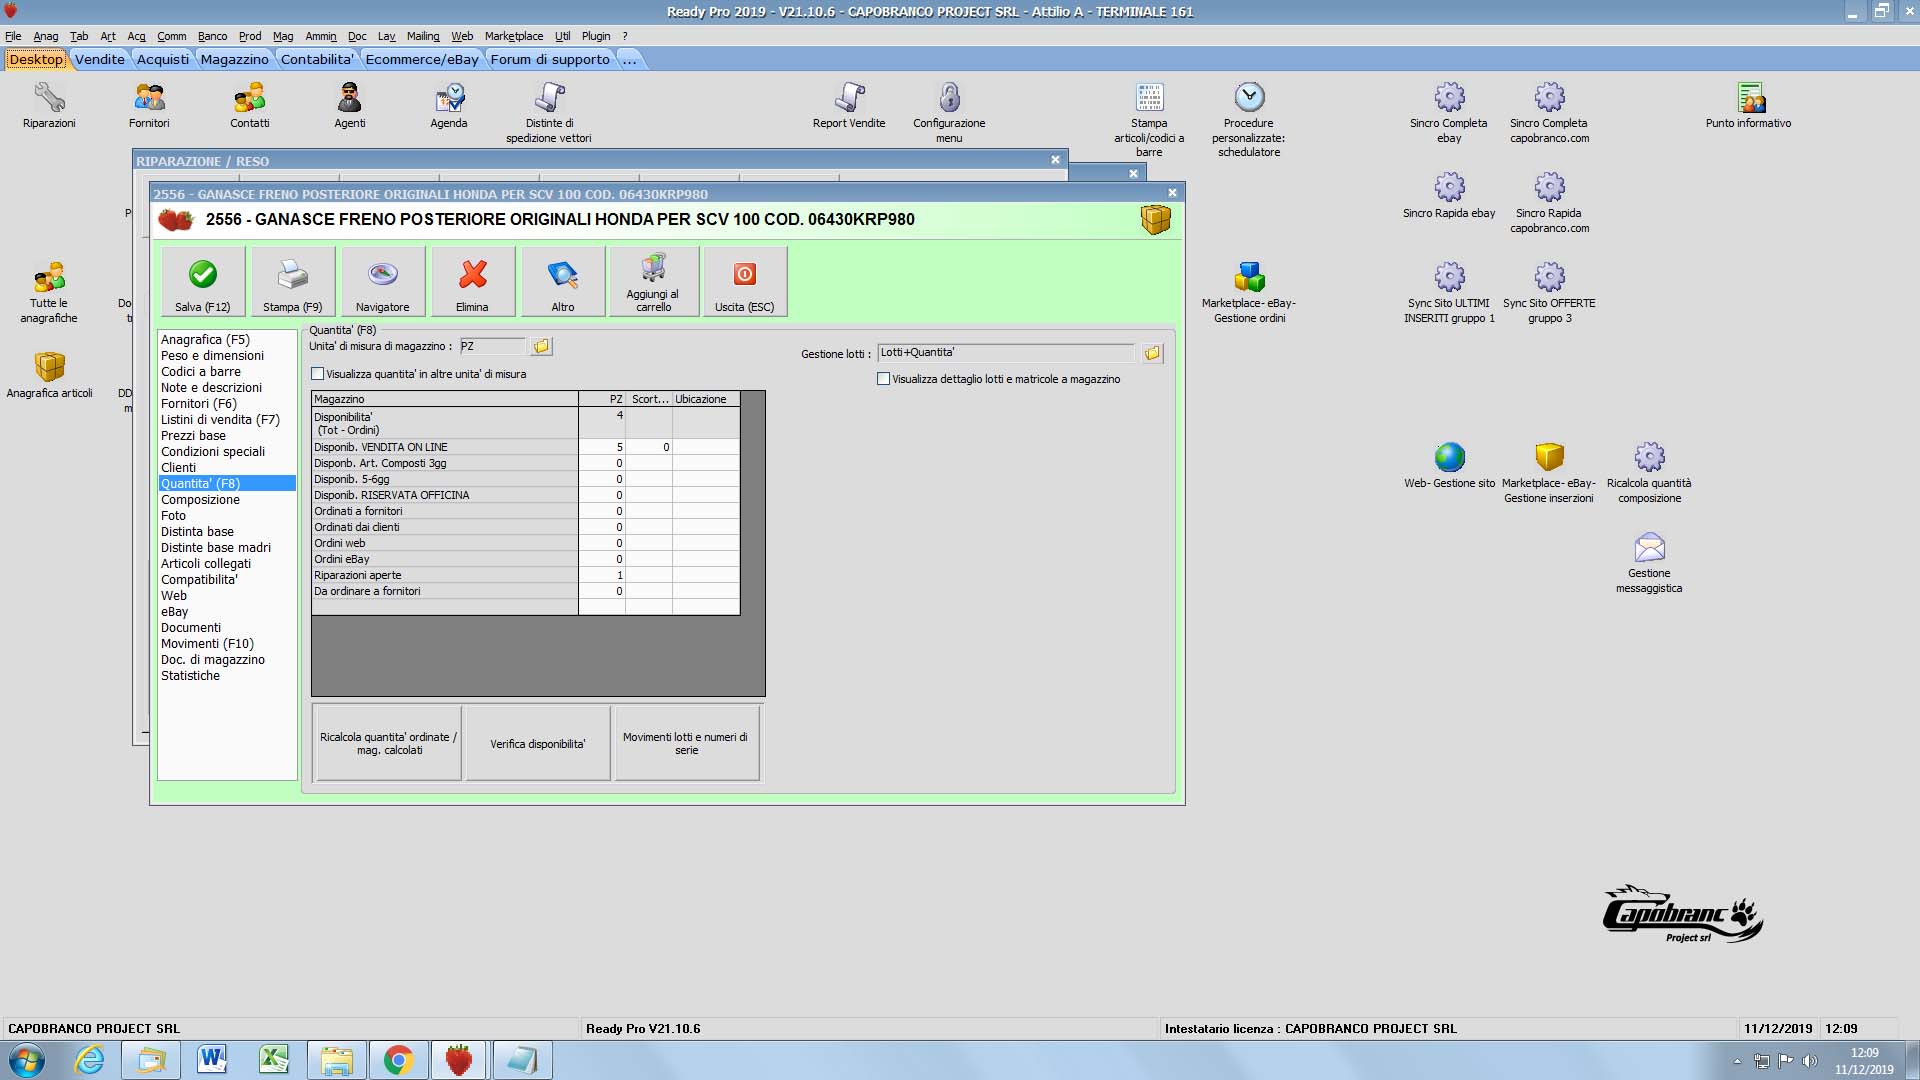Viewport: 1920px width, 1080px height.
Task: Select Movimenti (F10) in side list
Action: point(208,644)
